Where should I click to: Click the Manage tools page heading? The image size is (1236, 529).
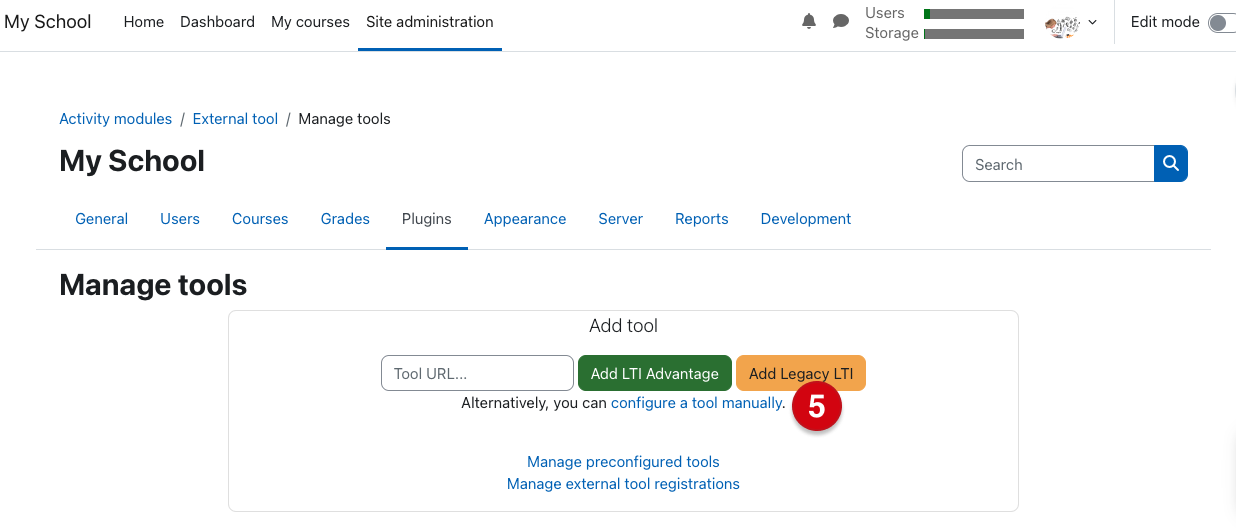click(153, 285)
